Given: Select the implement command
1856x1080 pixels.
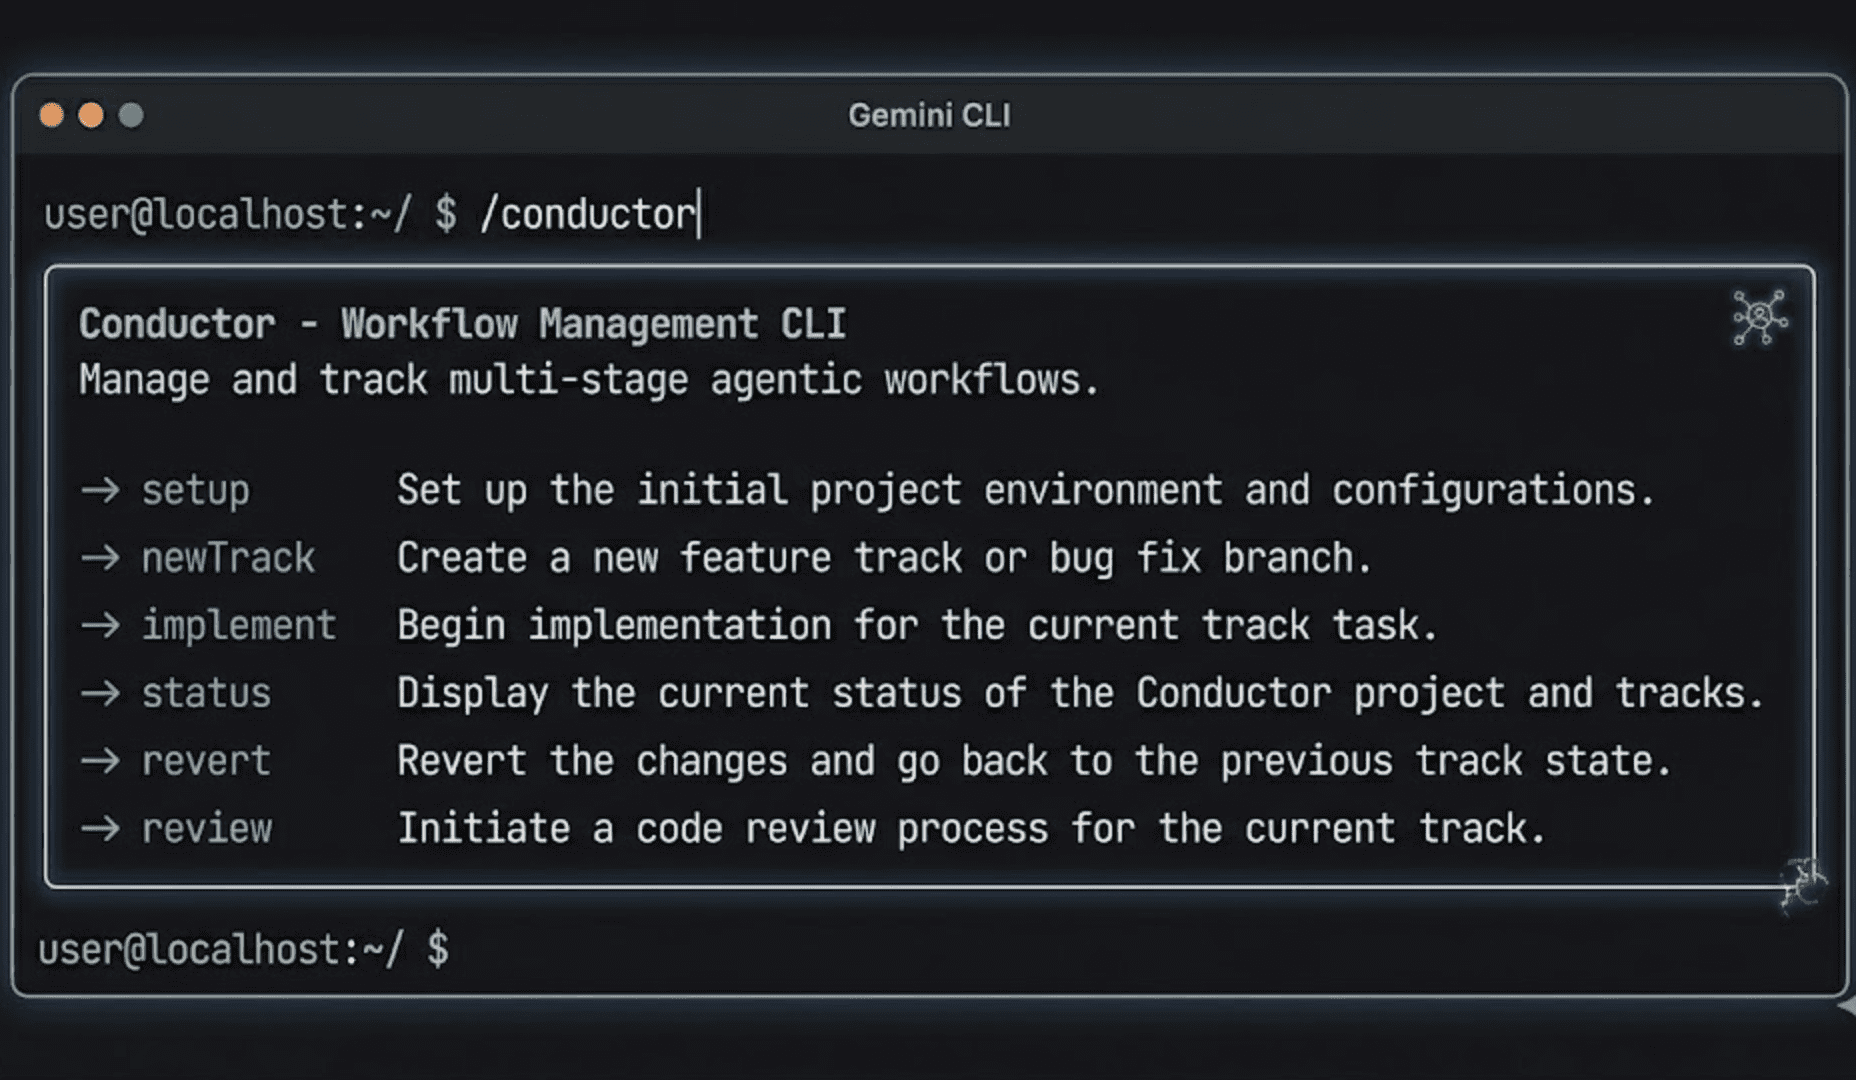Looking at the screenshot, I should click(x=239, y=626).
